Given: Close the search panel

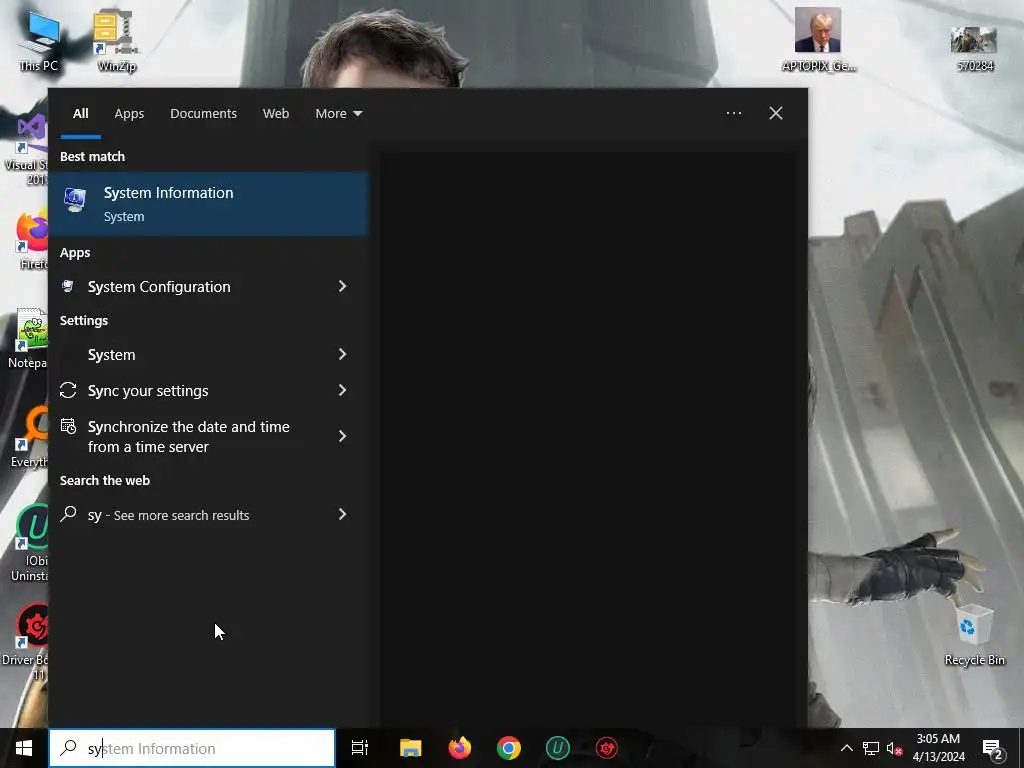Looking at the screenshot, I should (x=775, y=113).
